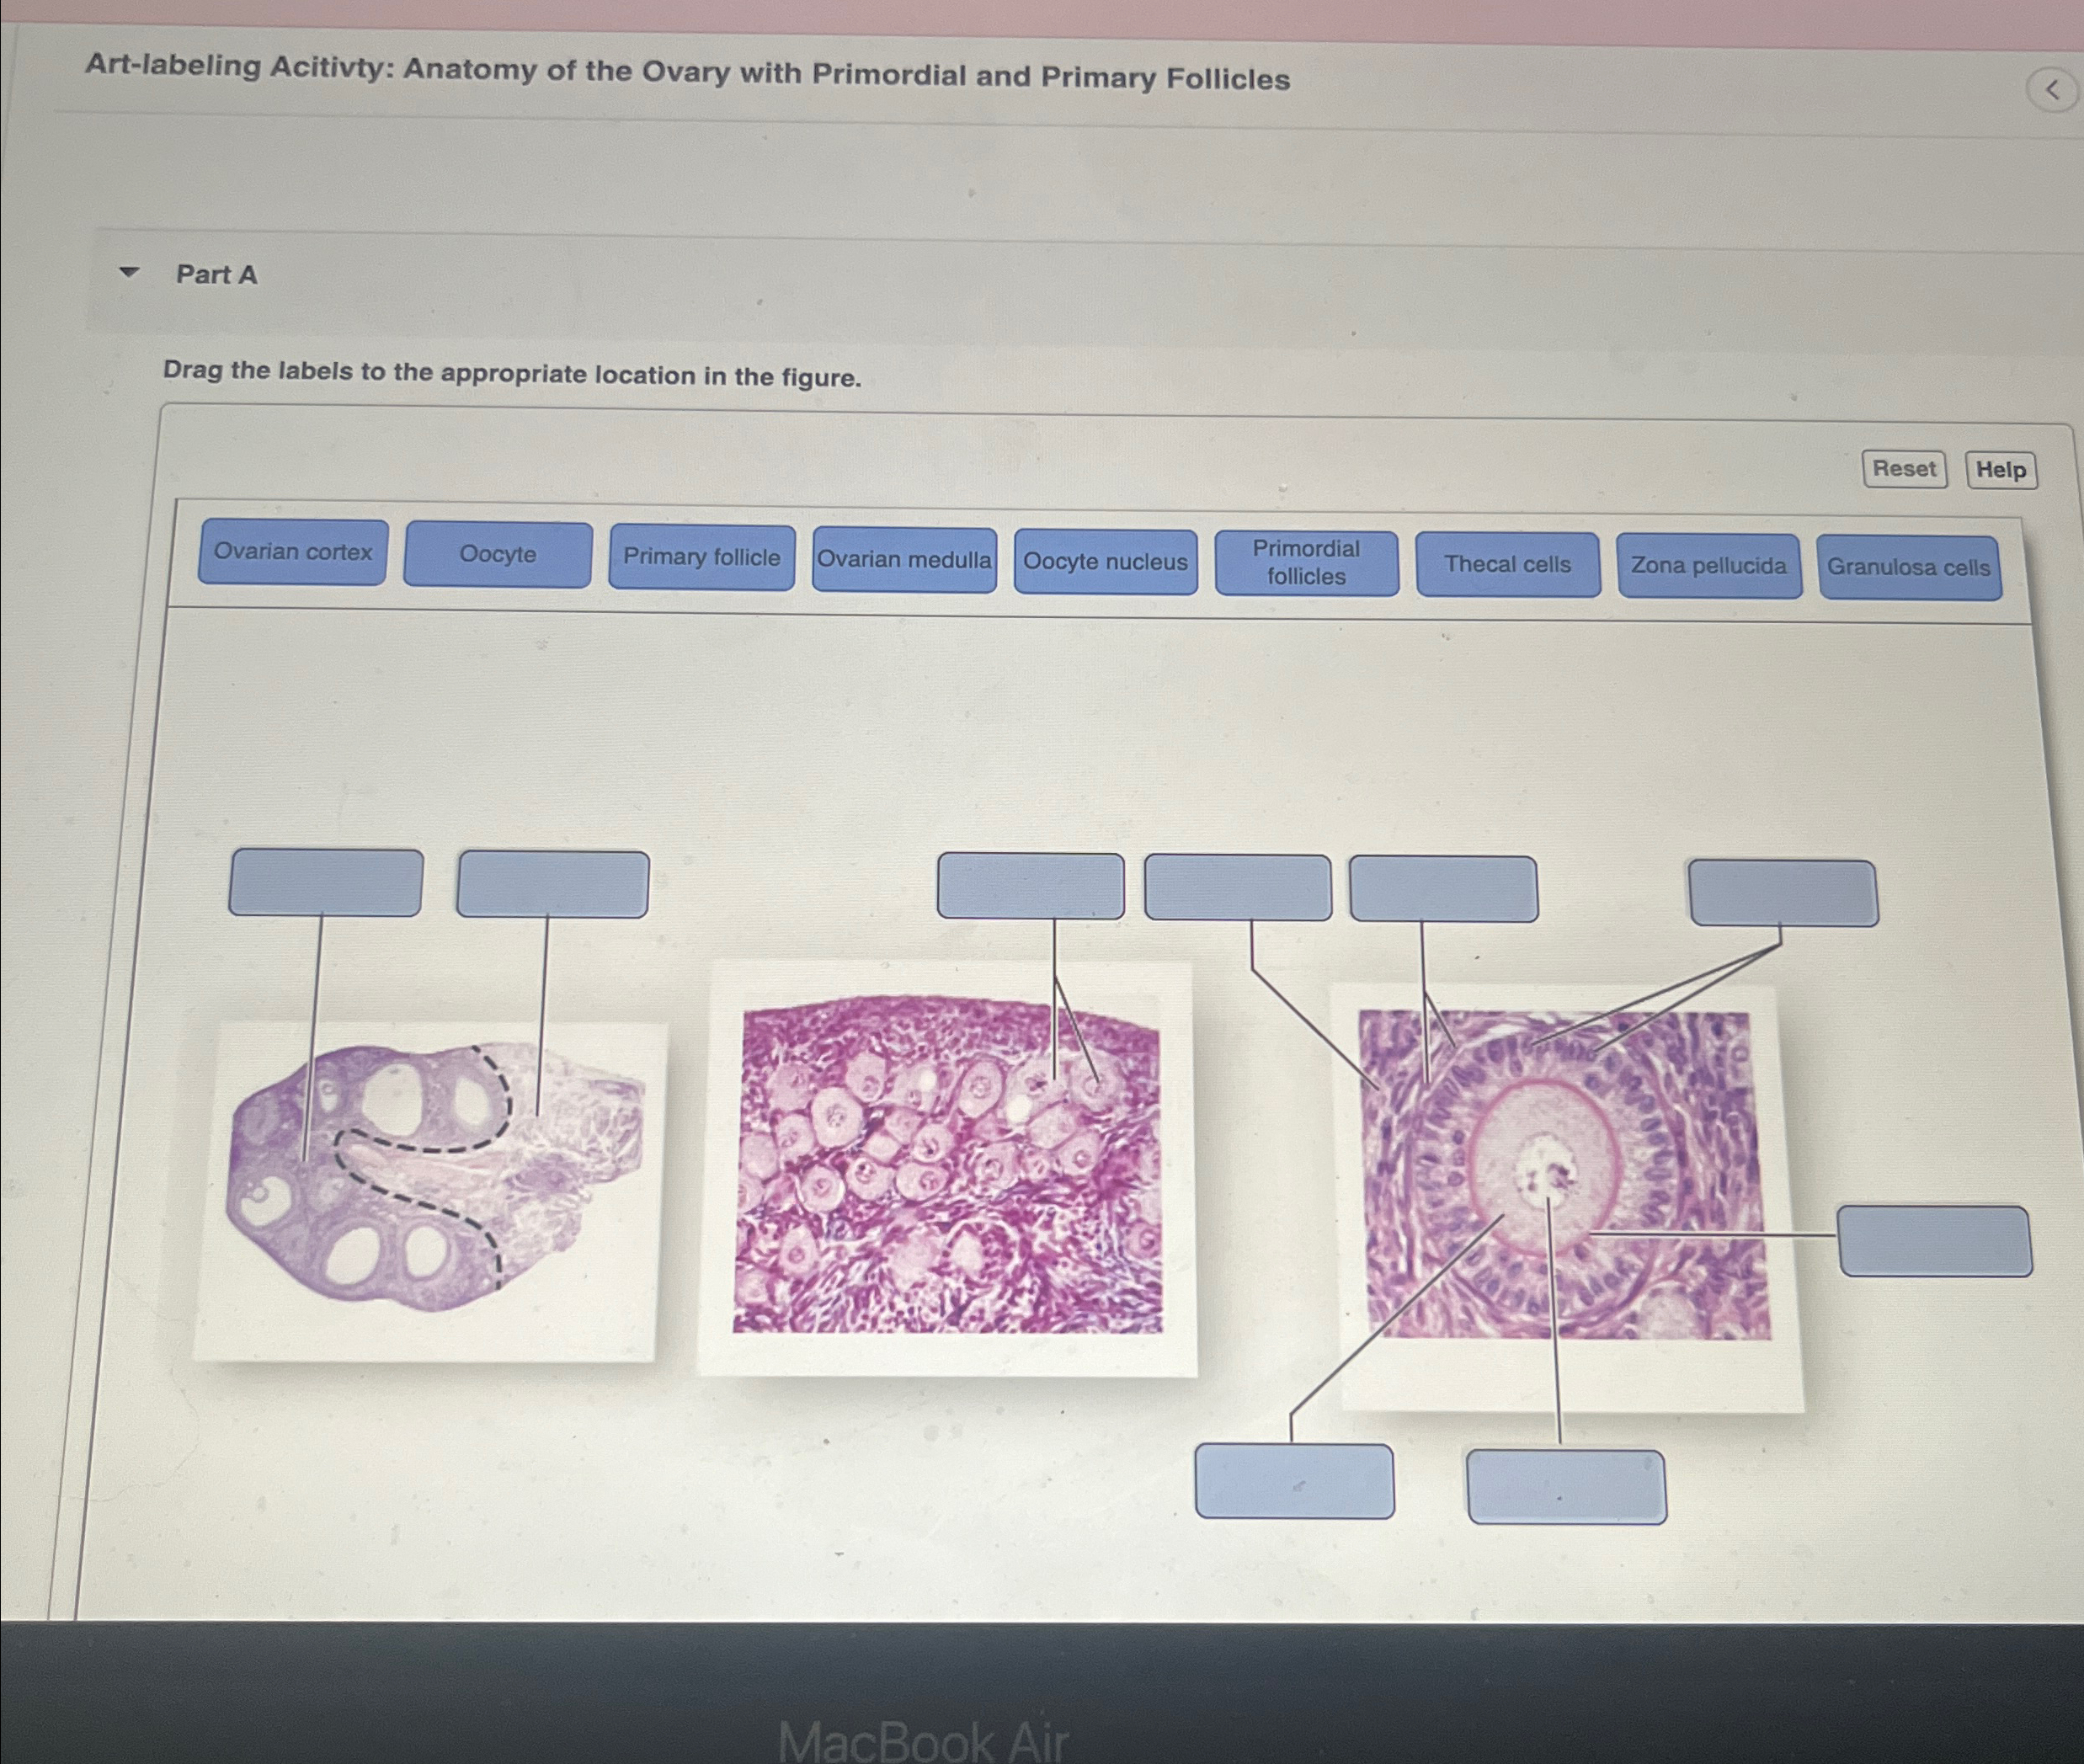Screen dimensions: 2084x1764
Task: Pick the Thecal cells label
Action: tap(1508, 565)
